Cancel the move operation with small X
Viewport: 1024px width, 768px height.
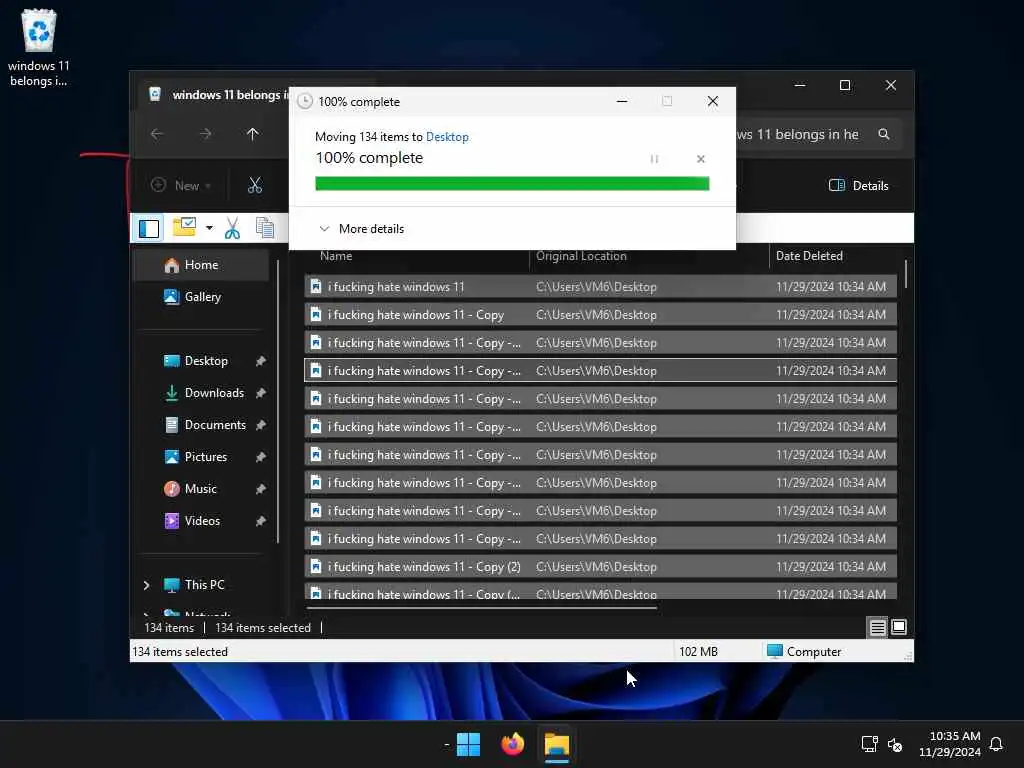pos(701,159)
